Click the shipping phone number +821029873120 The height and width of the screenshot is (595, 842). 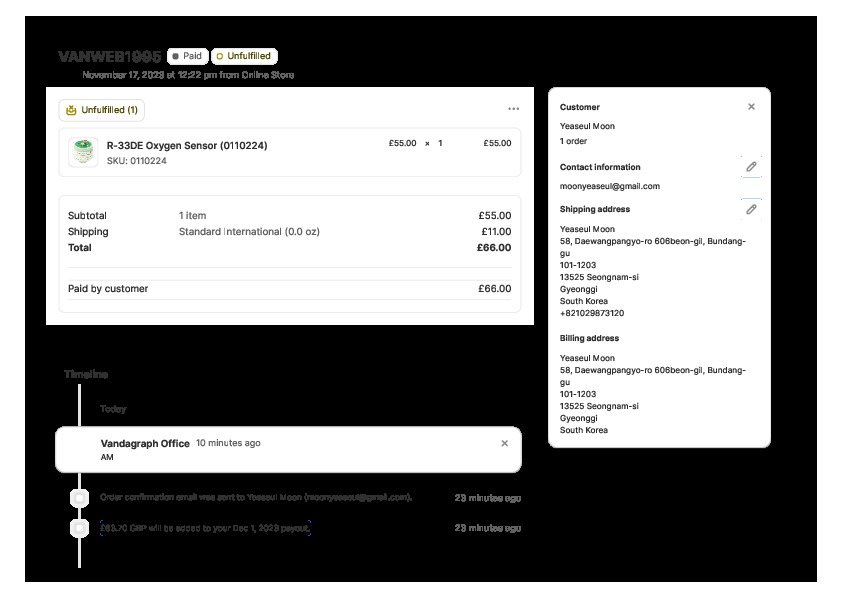(591, 313)
